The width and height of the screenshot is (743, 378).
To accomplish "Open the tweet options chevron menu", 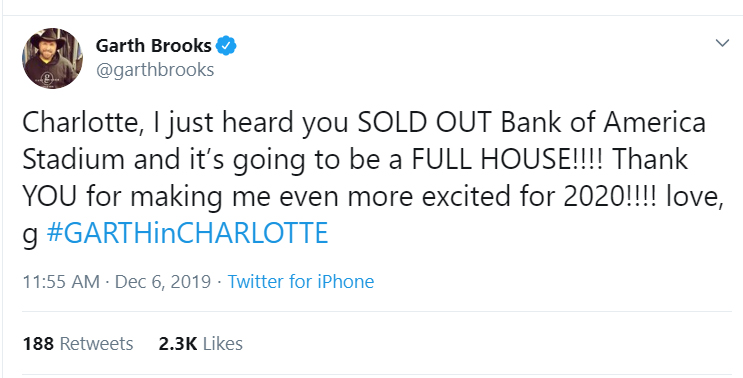I will 722,44.
